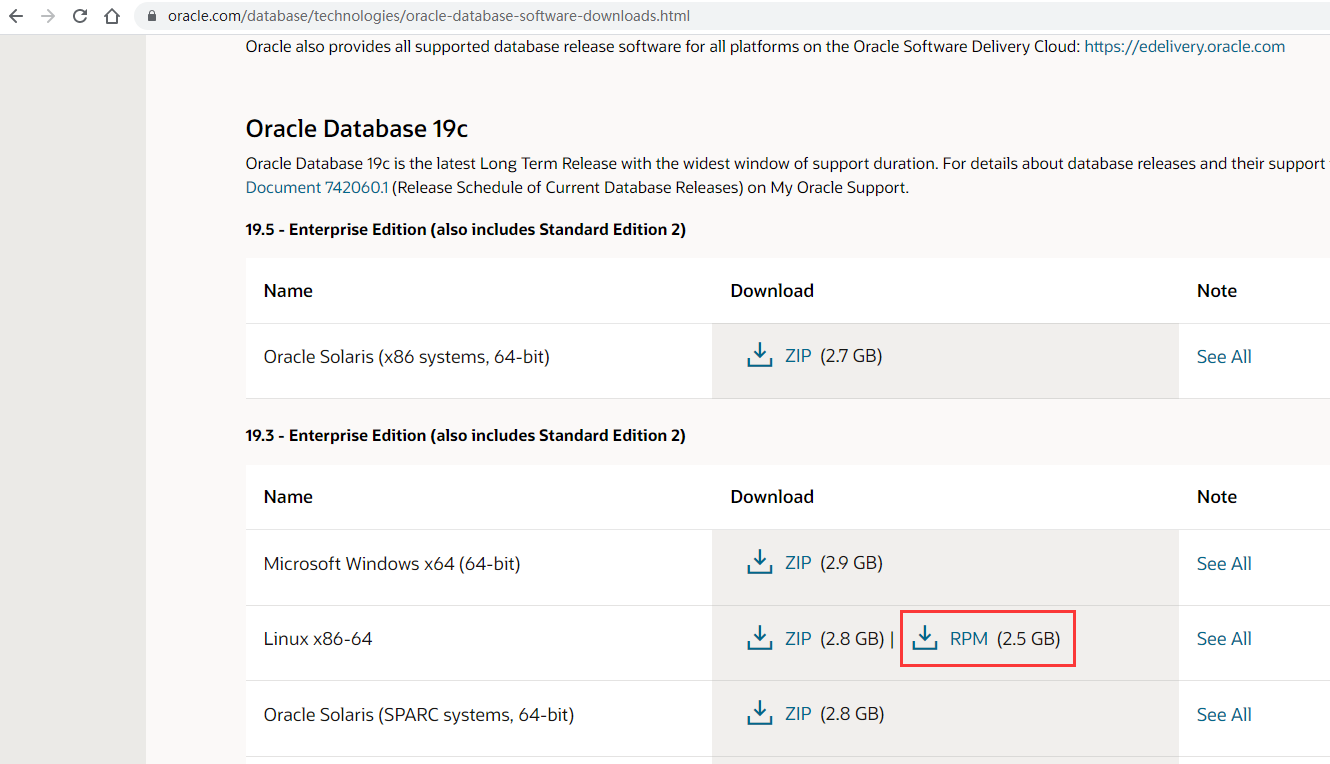1330x764 pixels.
Task: Download Microsoft Windows x64 ZIP (2.9 GB)
Action: [798, 563]
